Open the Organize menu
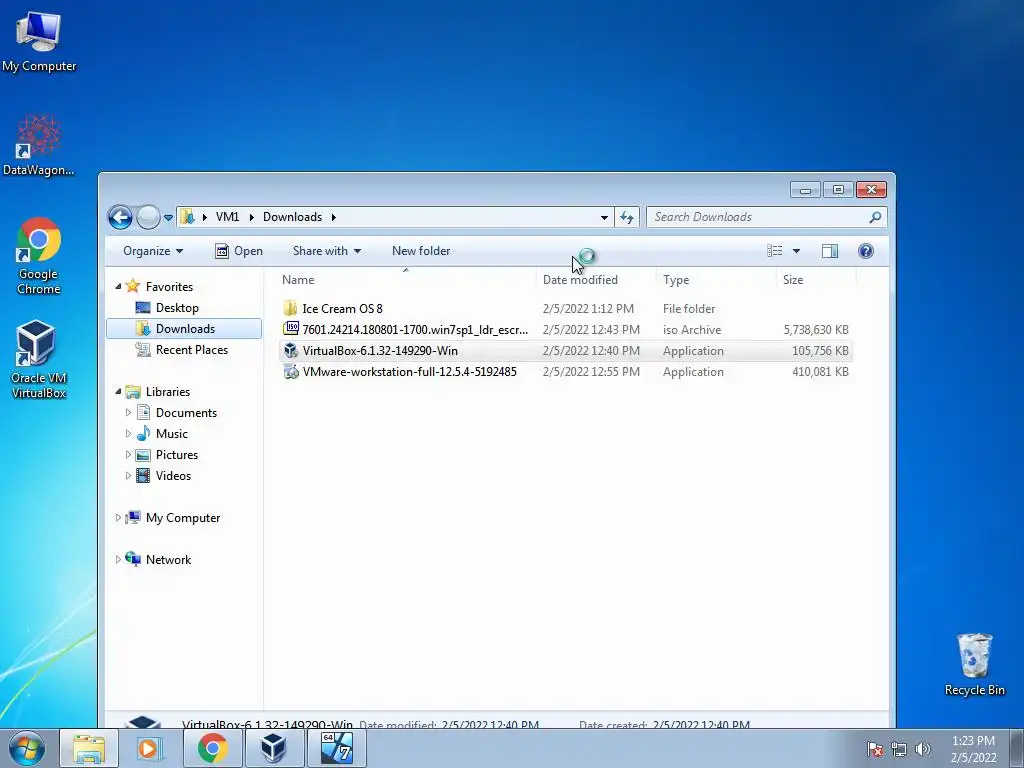The width and height of the screenshot is (1024, 768). click(153, 251)
